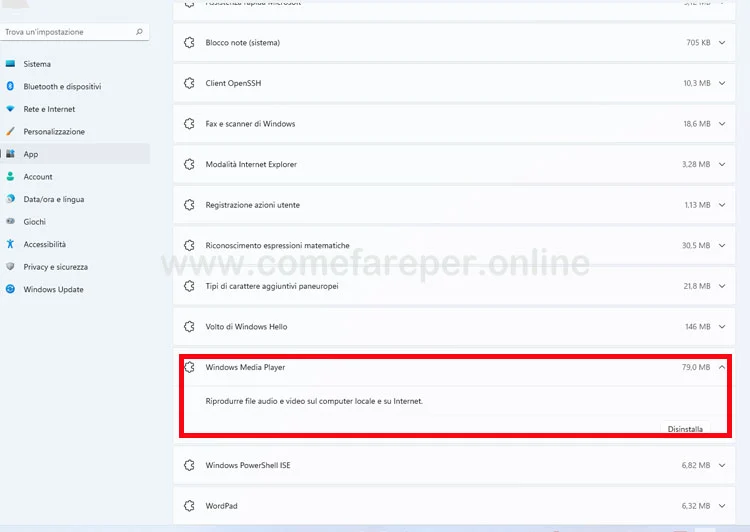
Task: Expand Registrazione azioni utente chevron
Action: tap(722, 205)
